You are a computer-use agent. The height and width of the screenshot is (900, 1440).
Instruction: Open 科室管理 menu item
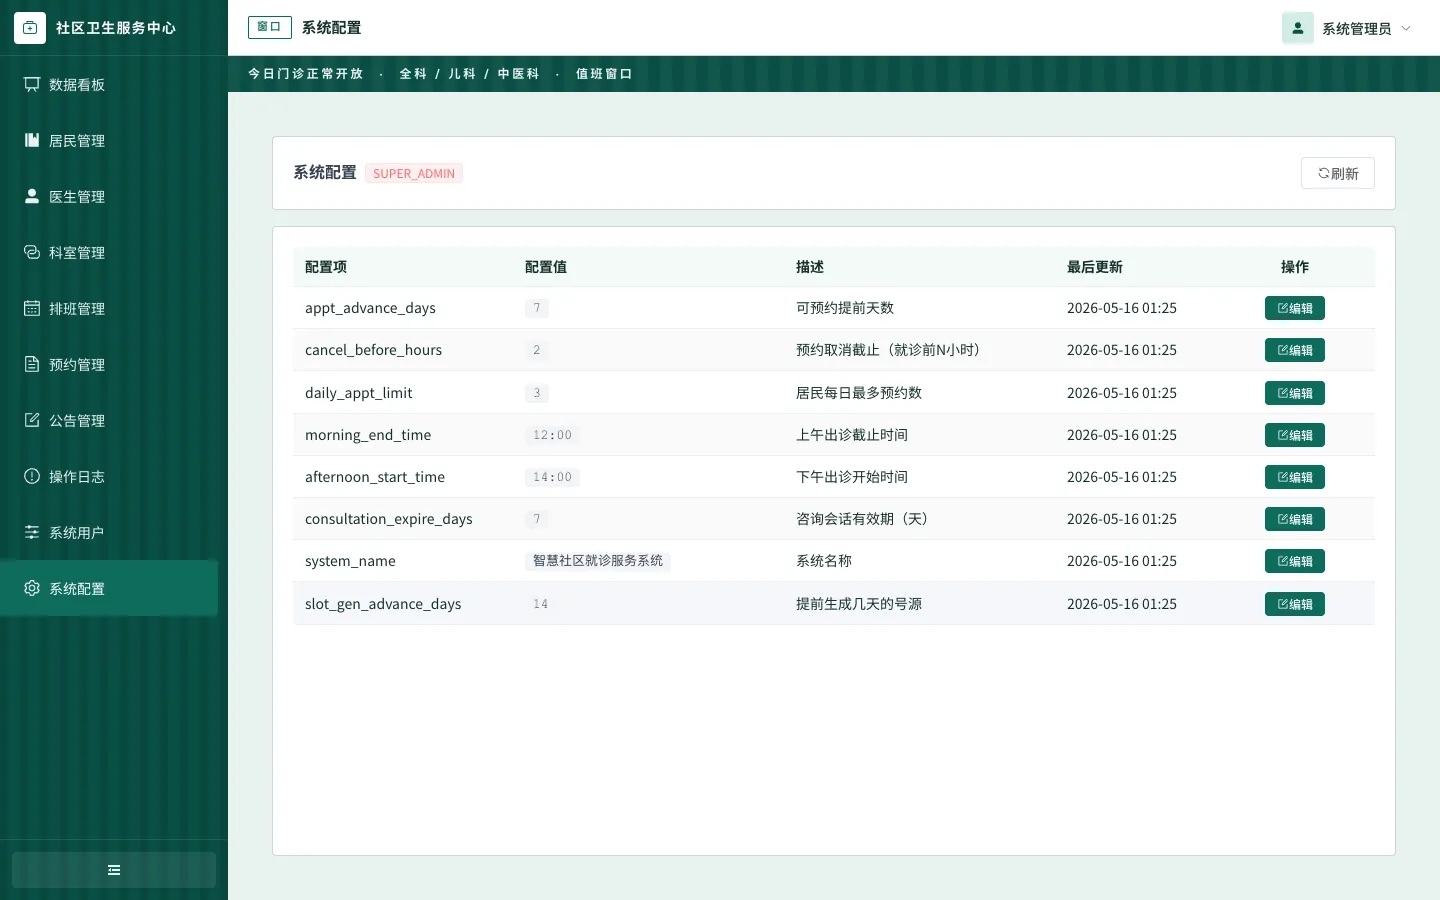109,253
